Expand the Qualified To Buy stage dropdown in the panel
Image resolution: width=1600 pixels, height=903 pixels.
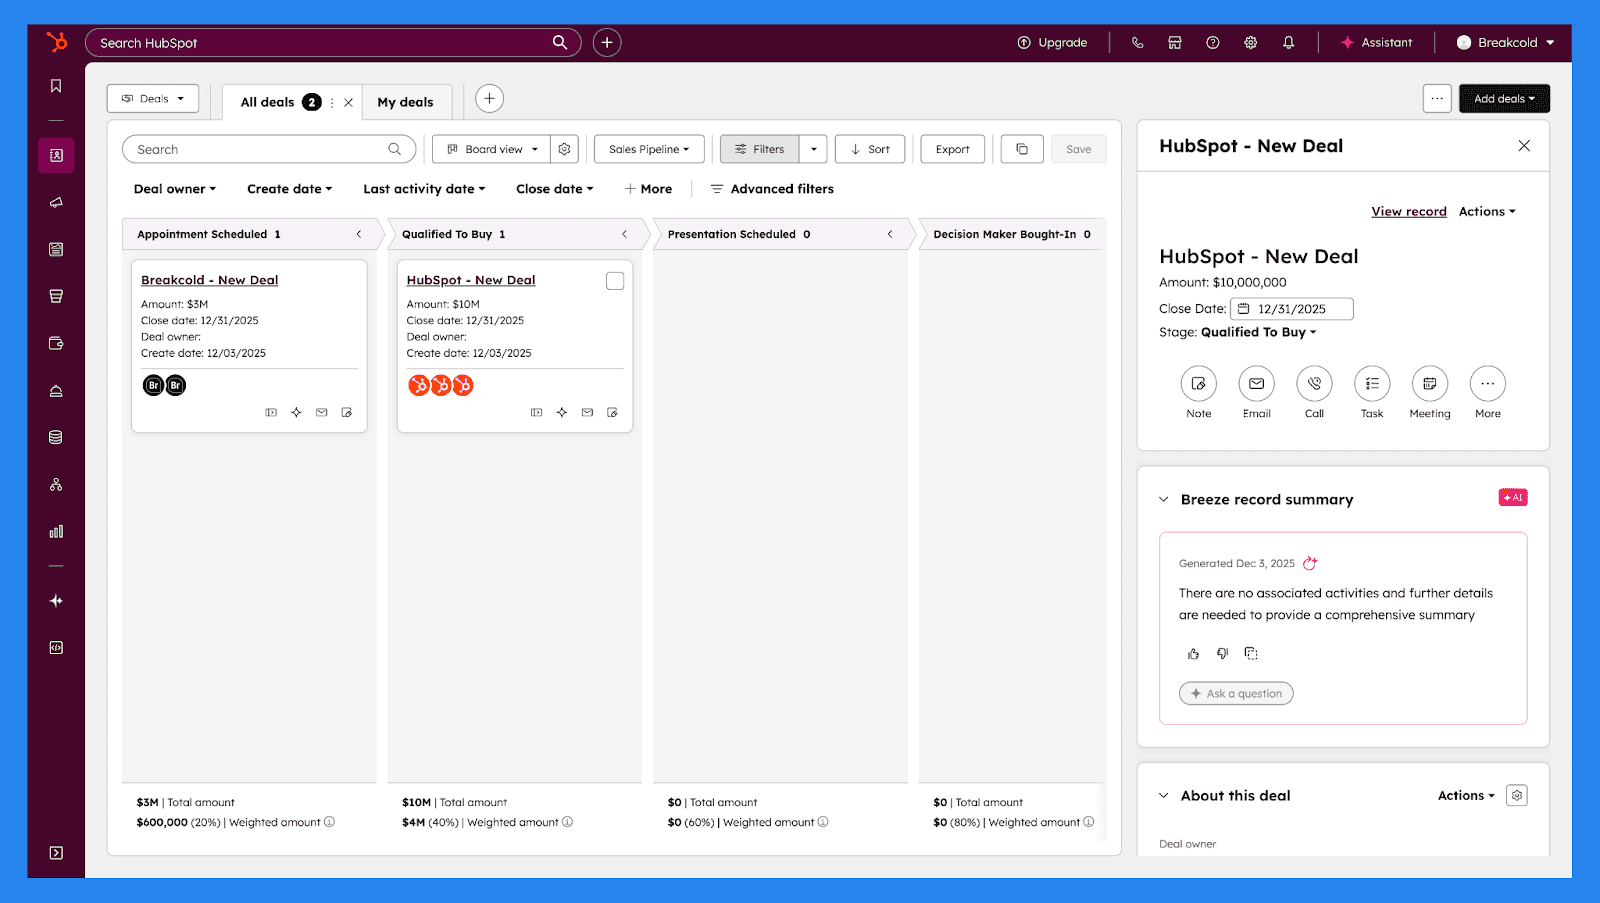point(1258,332)
